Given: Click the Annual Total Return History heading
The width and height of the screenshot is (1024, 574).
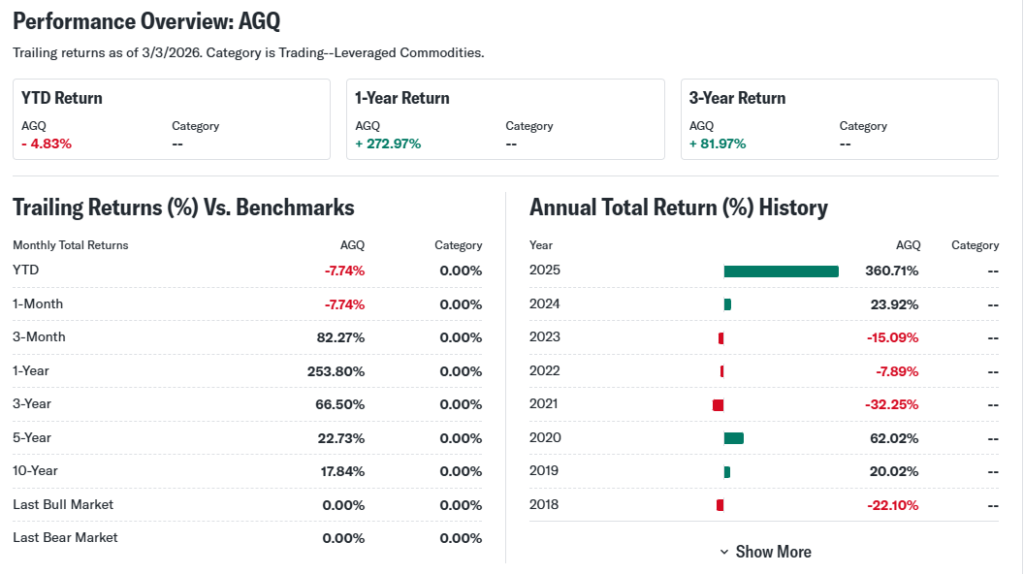Looking at the screenshot, I should point(678,208).
